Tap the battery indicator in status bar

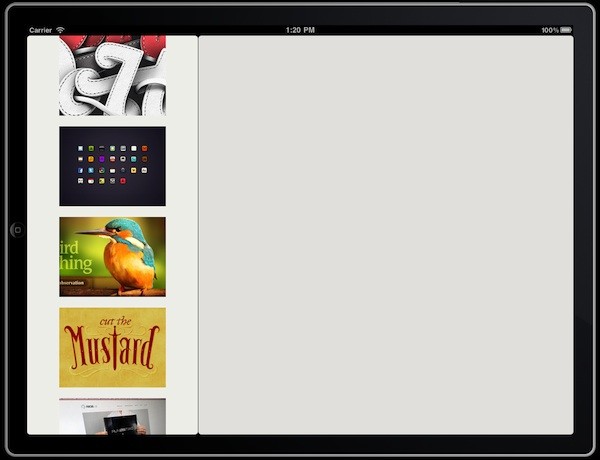tap(566, 30)
